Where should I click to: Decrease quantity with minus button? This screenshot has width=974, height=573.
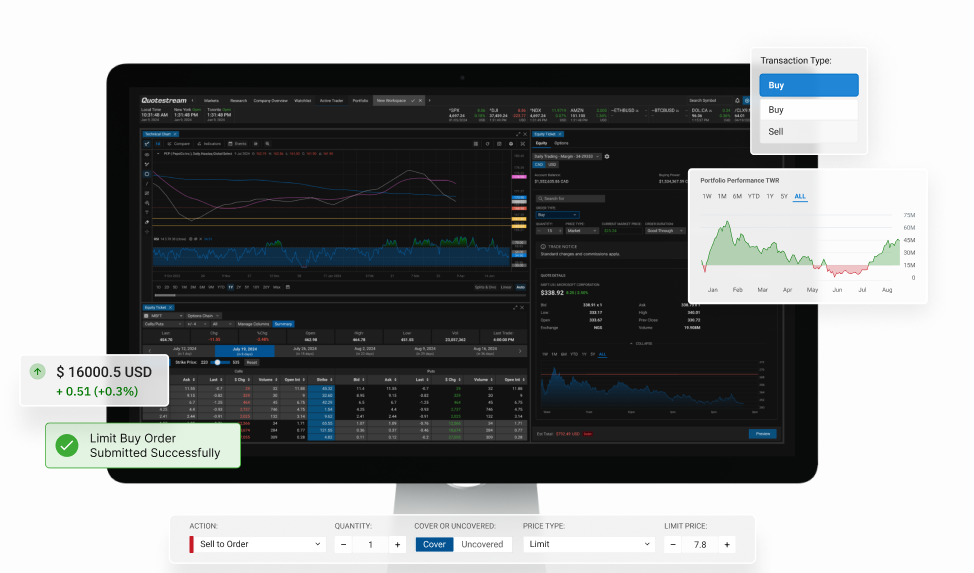[344, 545]
